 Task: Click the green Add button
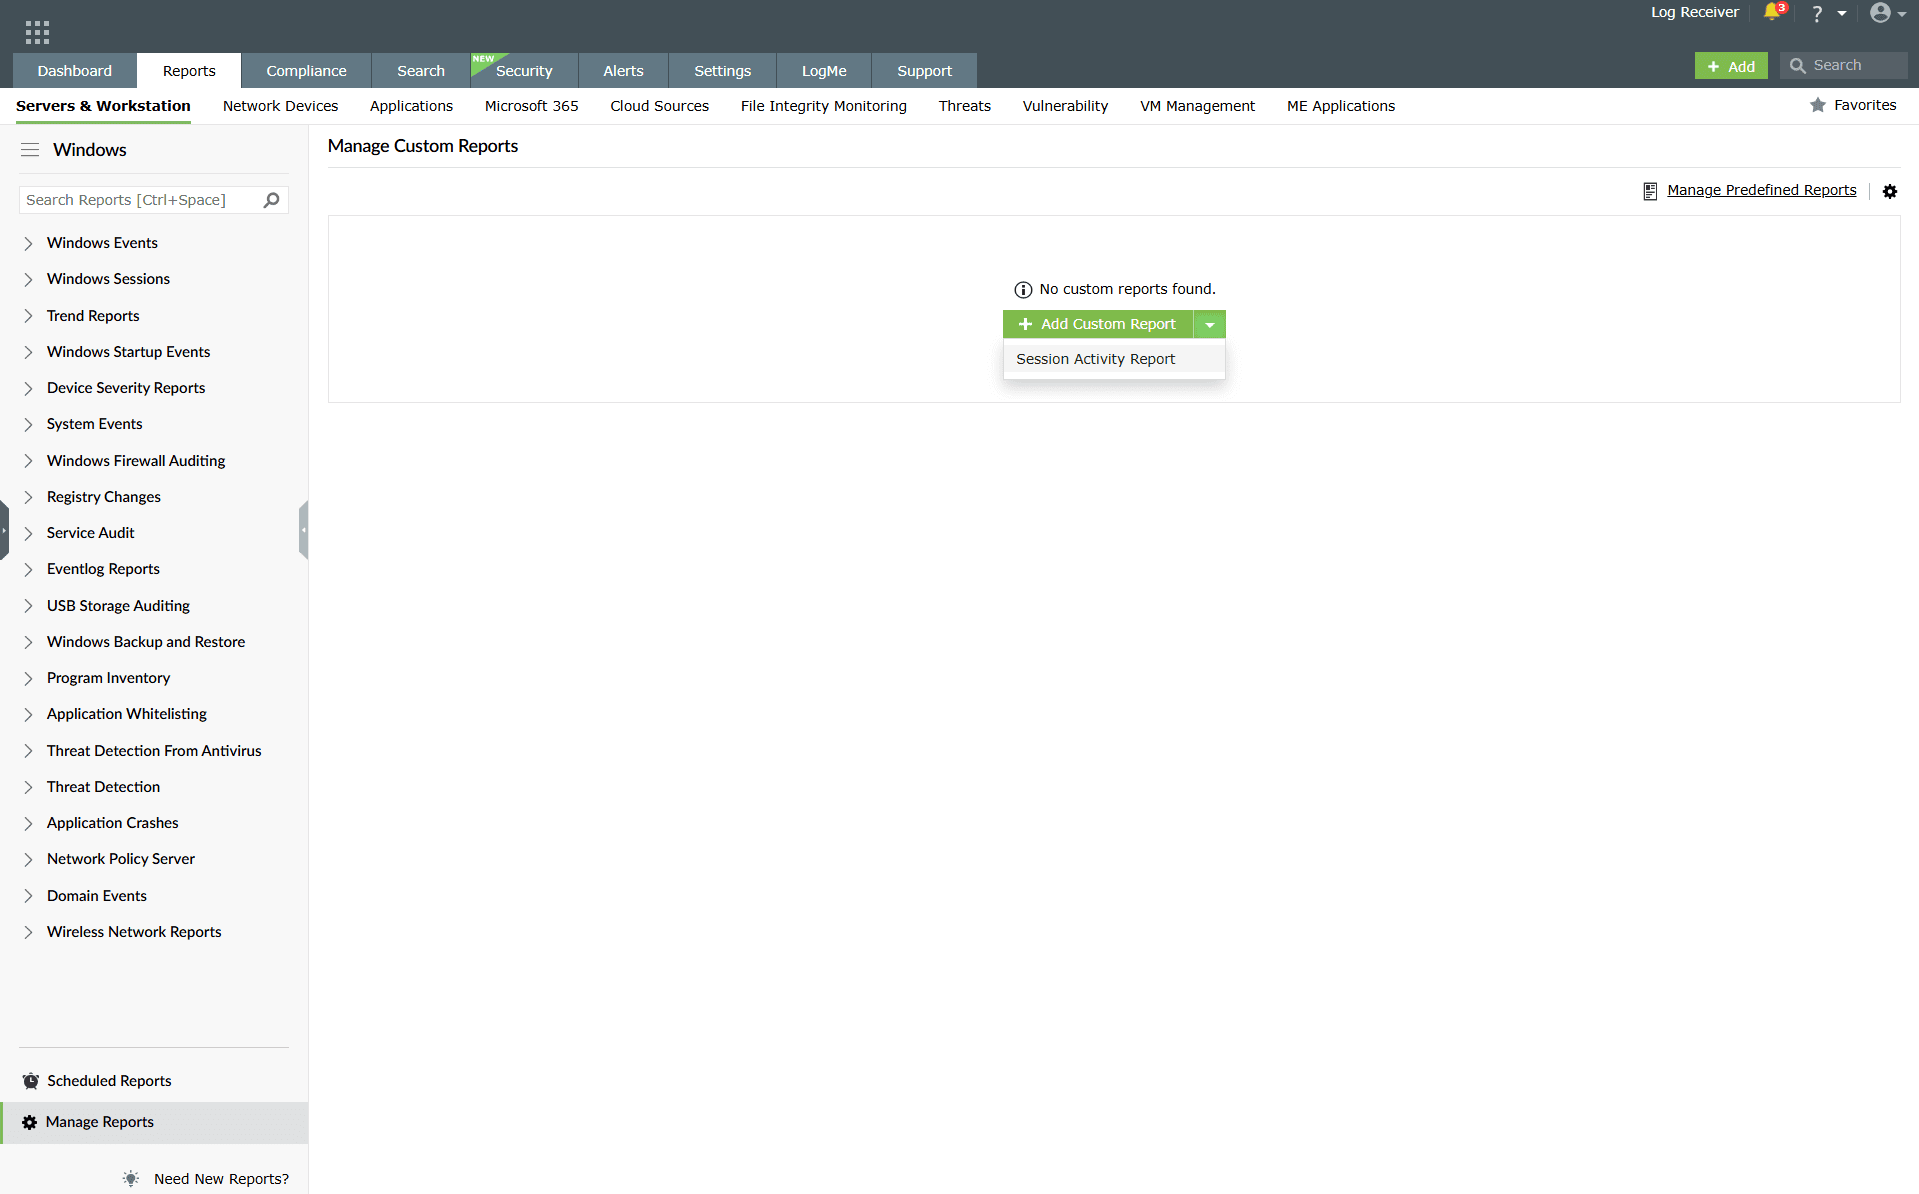point(1731,64)
